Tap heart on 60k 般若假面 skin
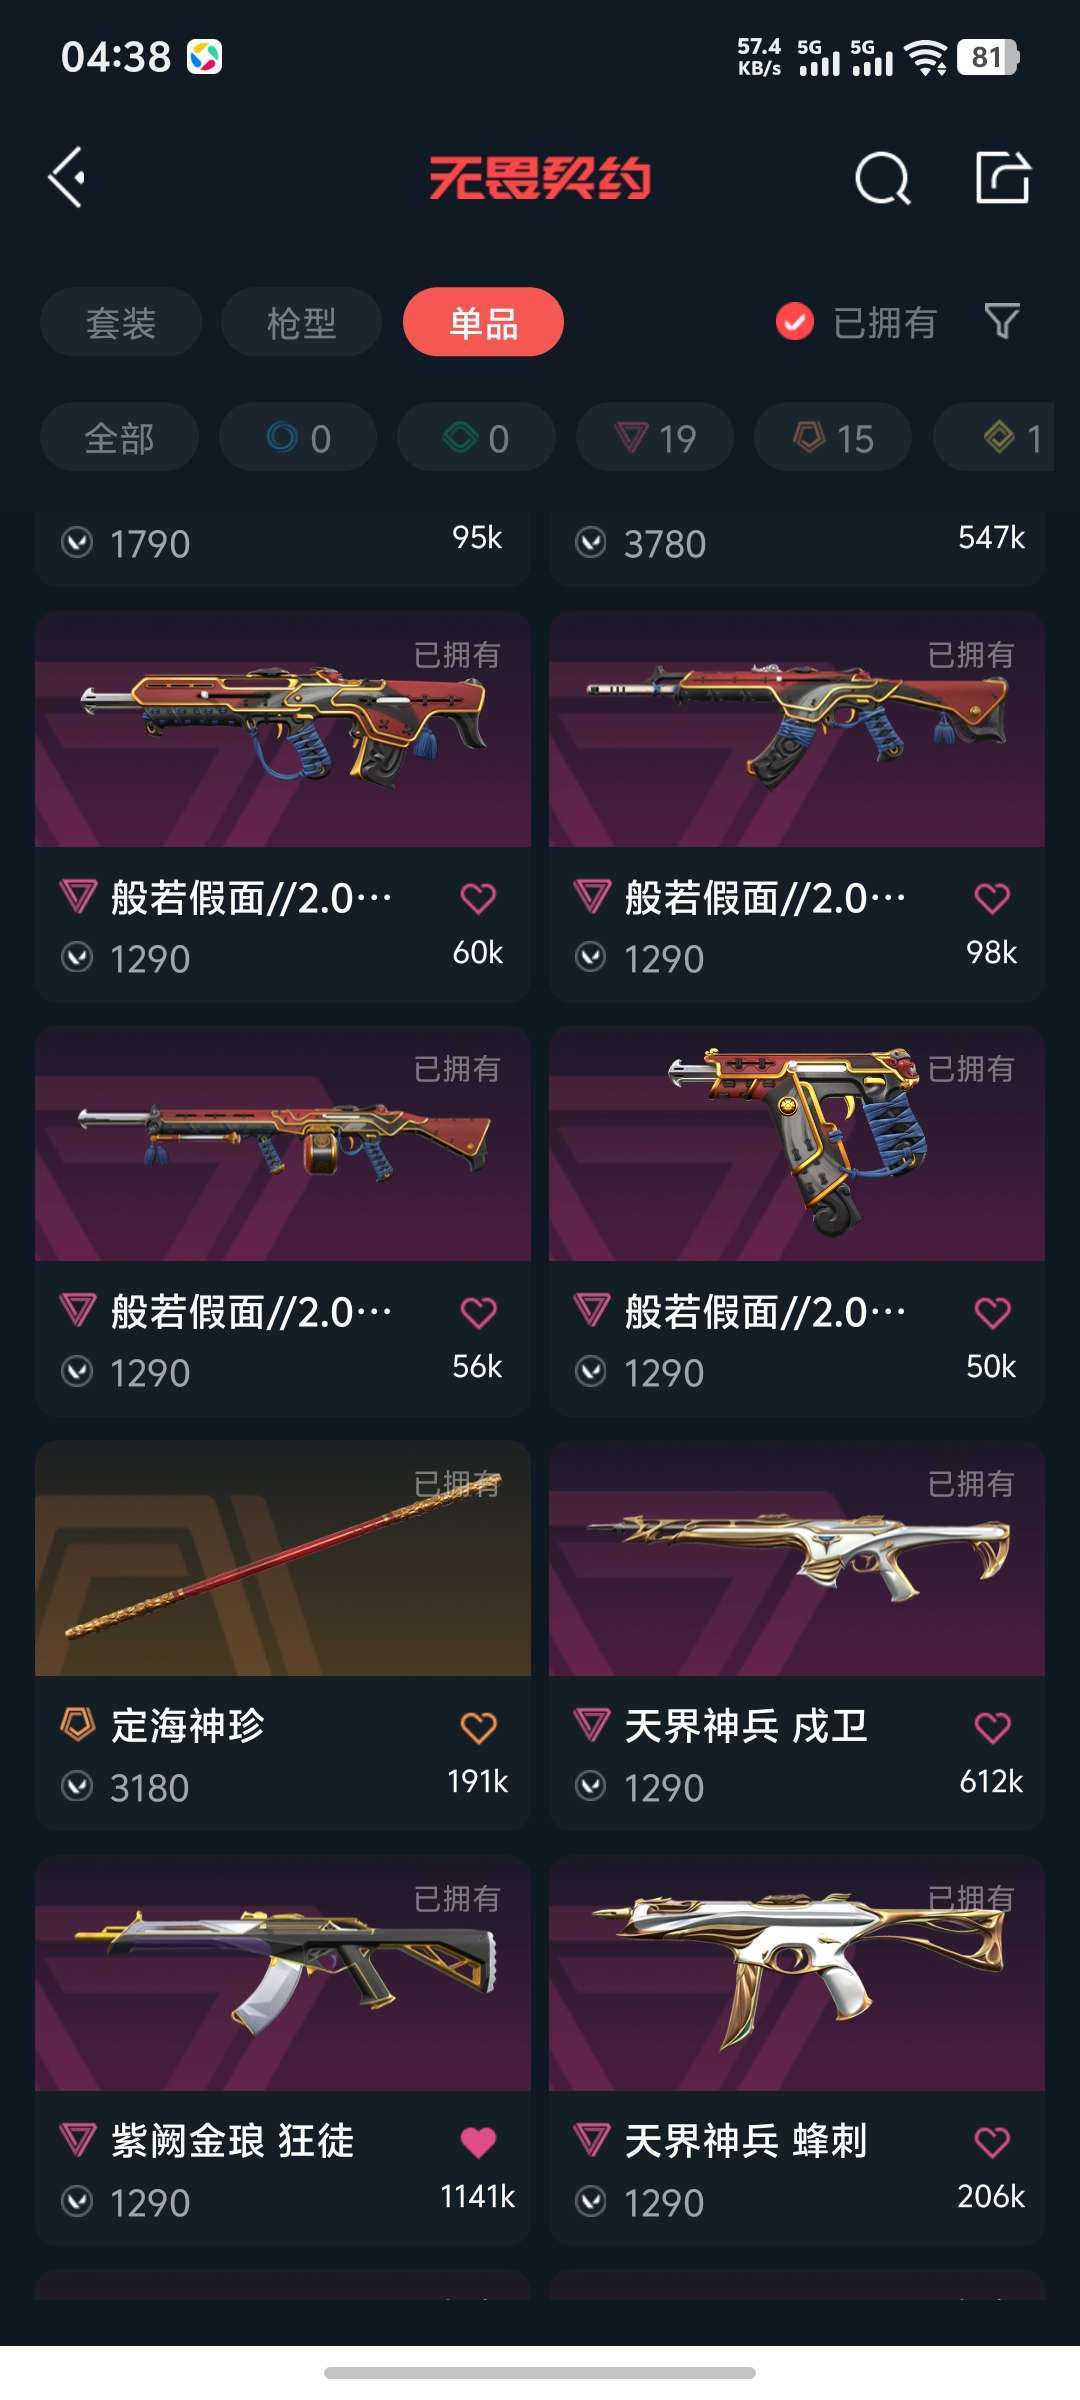Image resolution: width=1080 pixels, height=2400 pixels. point(478,898)
